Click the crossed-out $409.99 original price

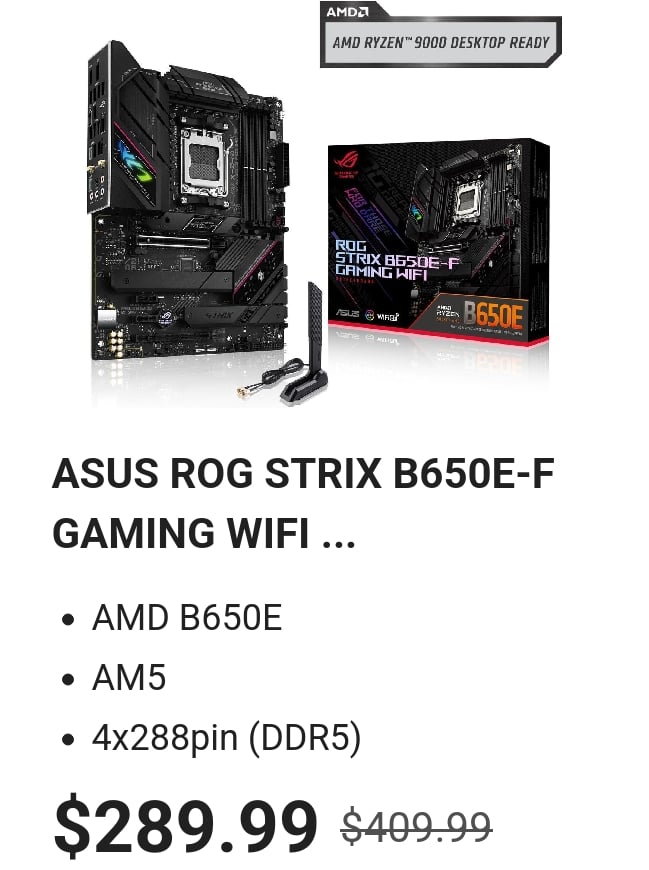(417, 827)
